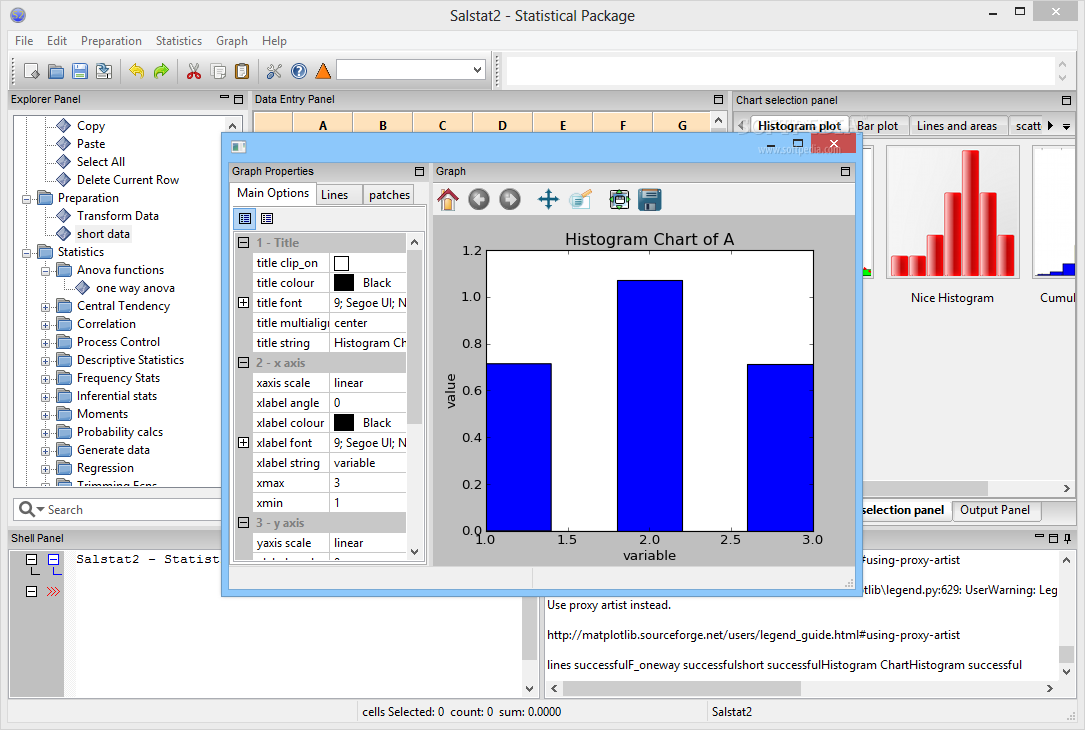This screenshot has width=1085, height=730.
Task: Open the Statistics menu
Action: [179, 41]
